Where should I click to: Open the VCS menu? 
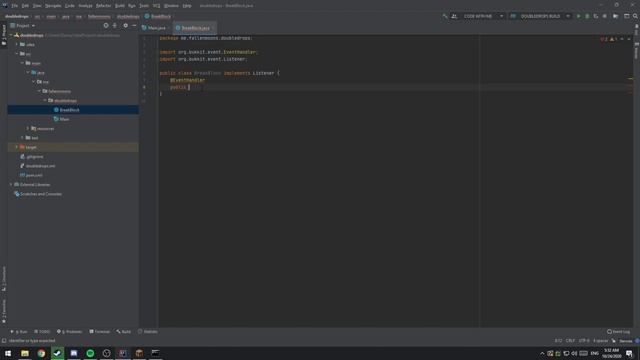pos(156,6)
